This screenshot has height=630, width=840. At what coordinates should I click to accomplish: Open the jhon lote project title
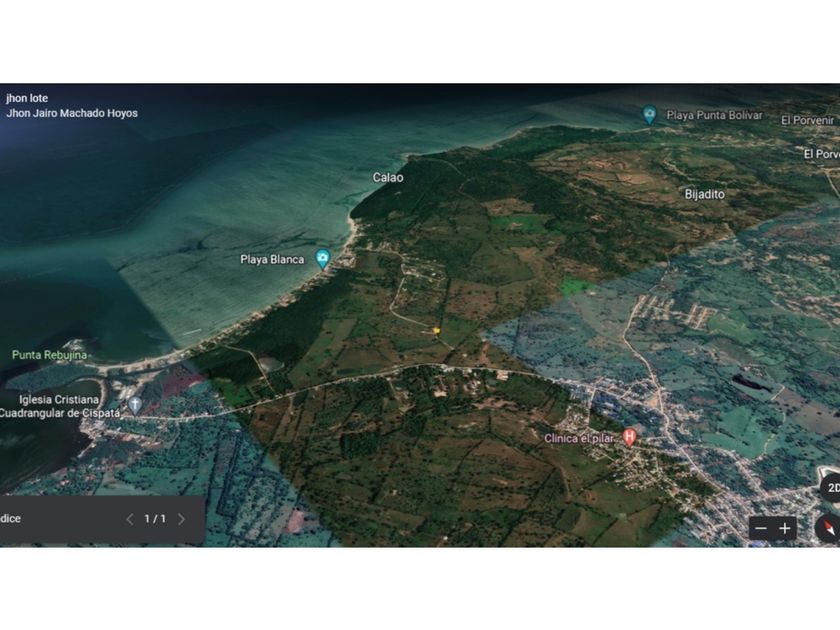coord(27,98)
